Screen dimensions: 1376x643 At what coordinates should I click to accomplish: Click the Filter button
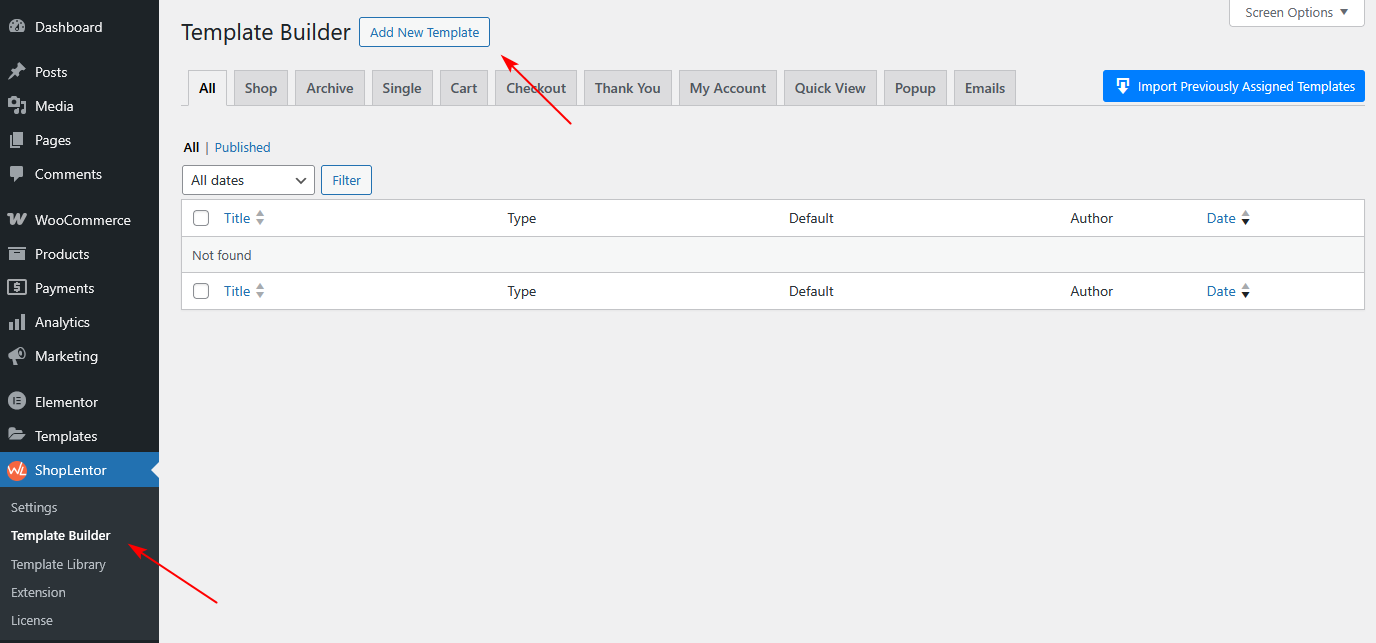tap(347, 180)
